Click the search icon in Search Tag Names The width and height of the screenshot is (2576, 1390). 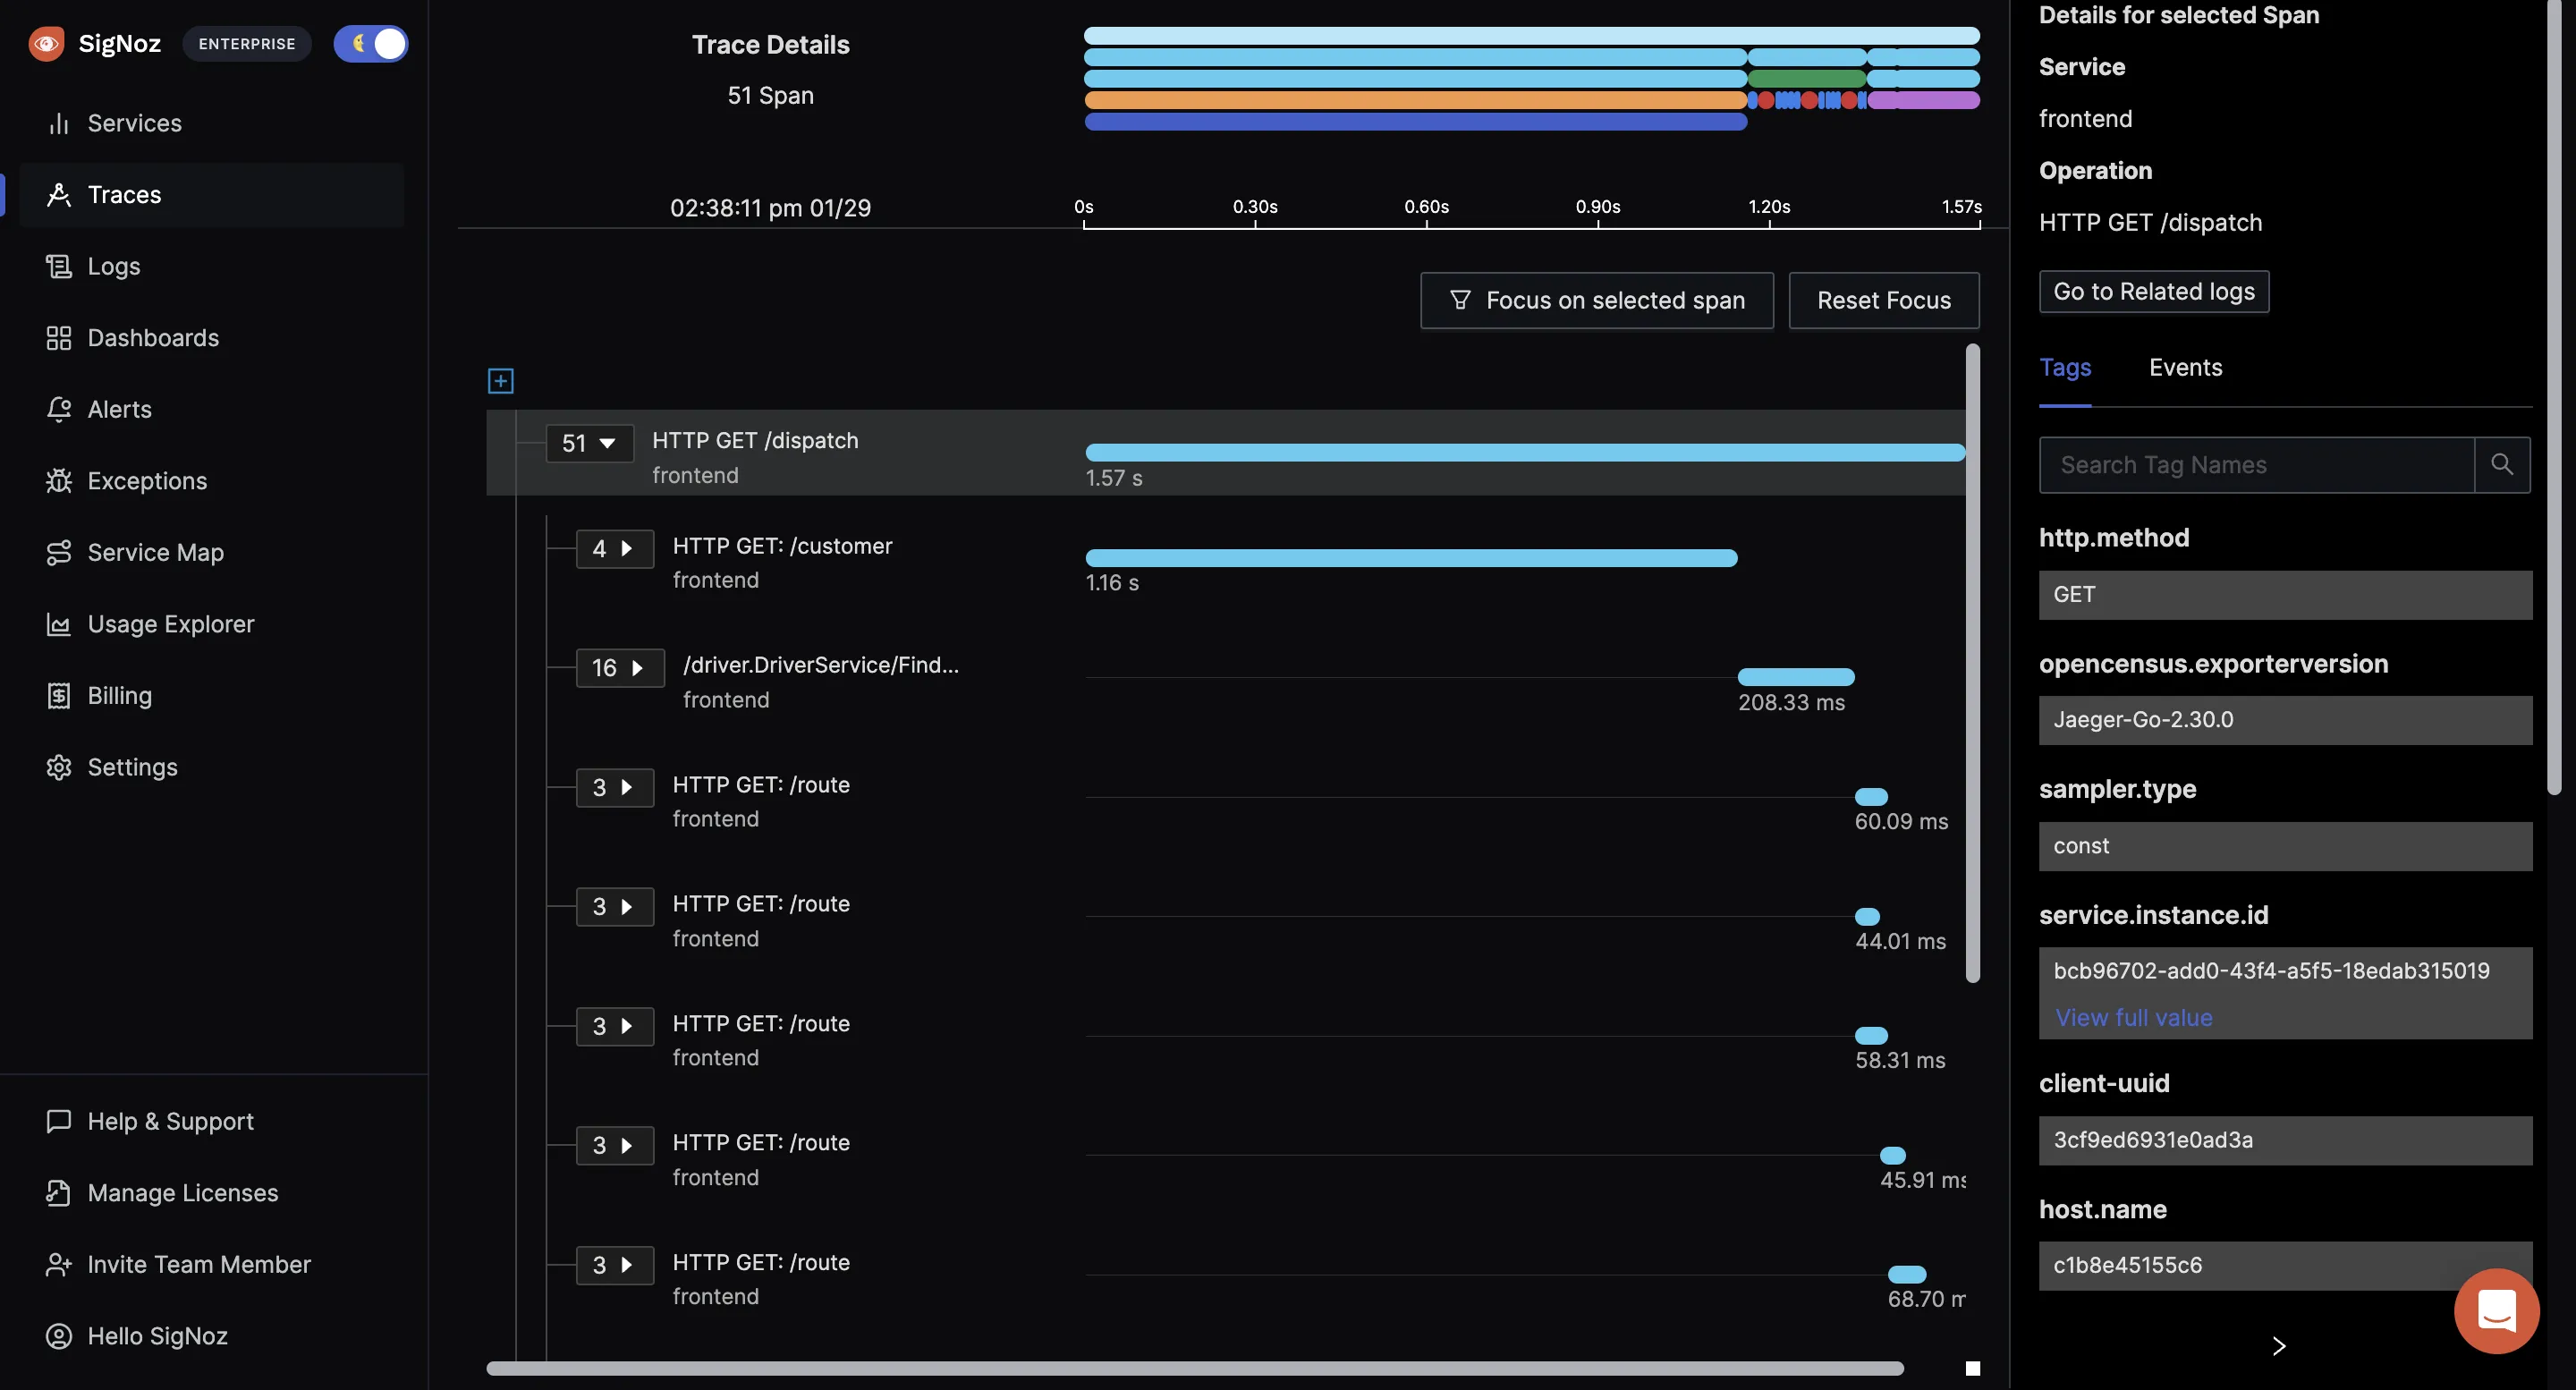pyautogui.click(x=2503, y=464)
